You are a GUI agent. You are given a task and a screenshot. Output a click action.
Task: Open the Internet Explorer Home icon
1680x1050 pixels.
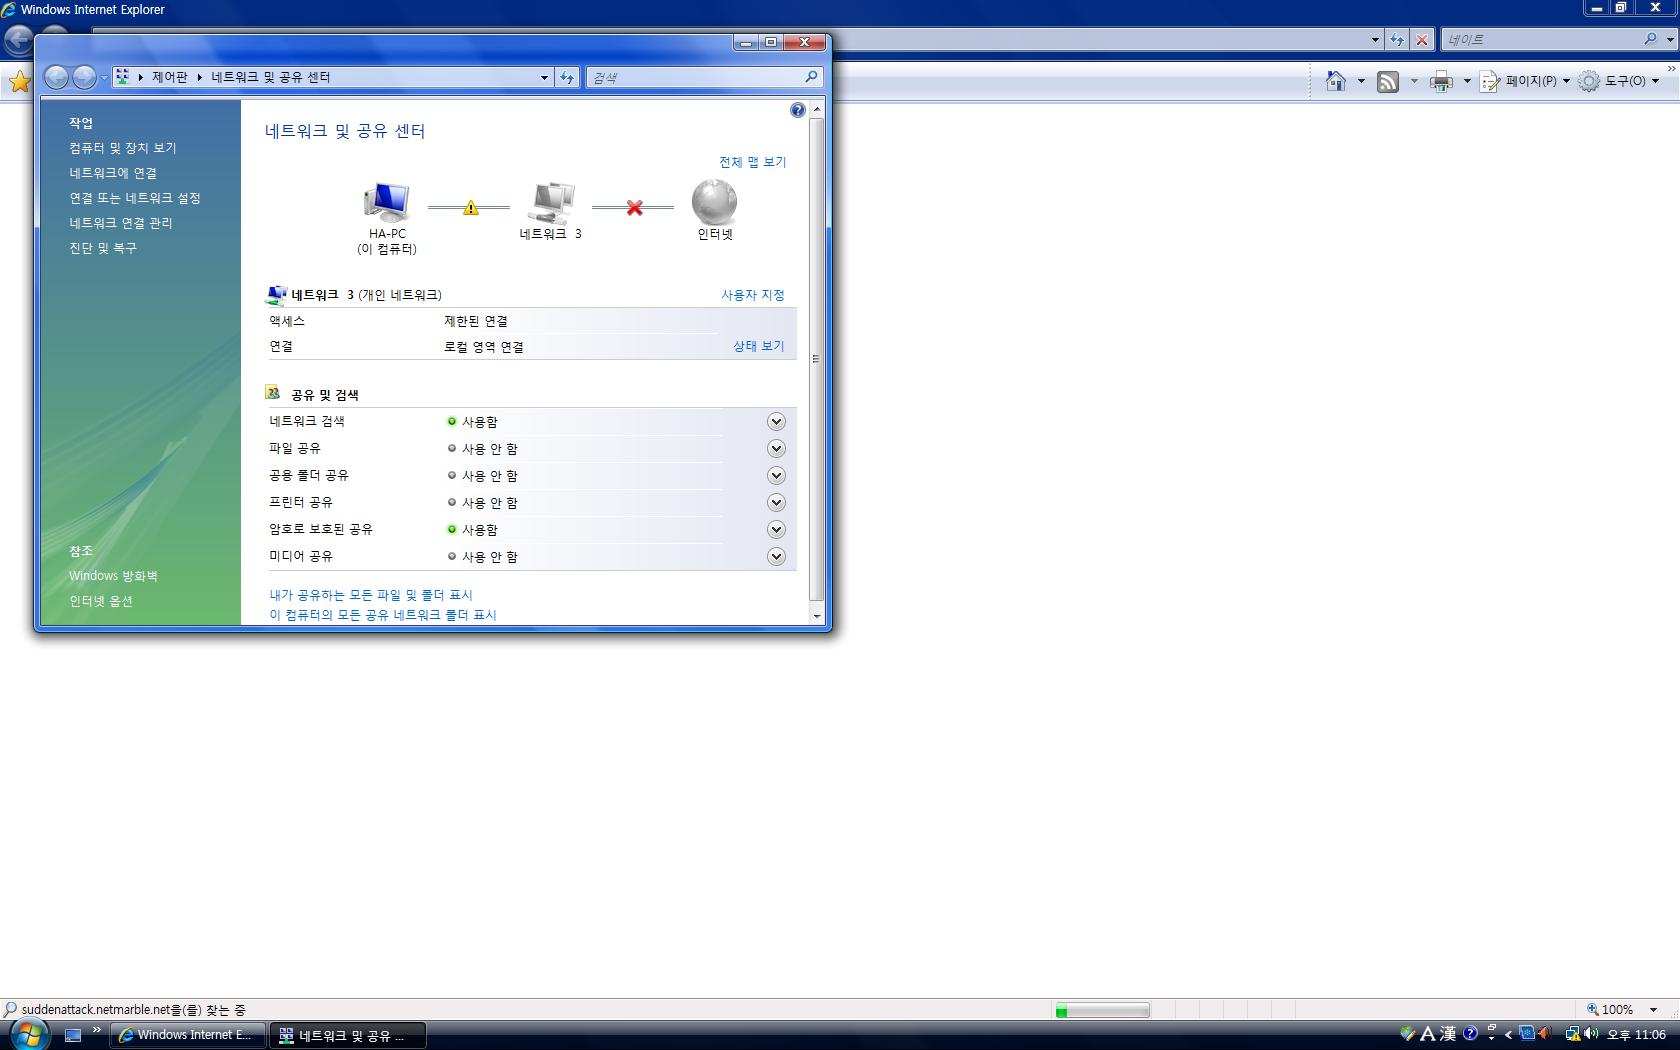(1336, 81)
